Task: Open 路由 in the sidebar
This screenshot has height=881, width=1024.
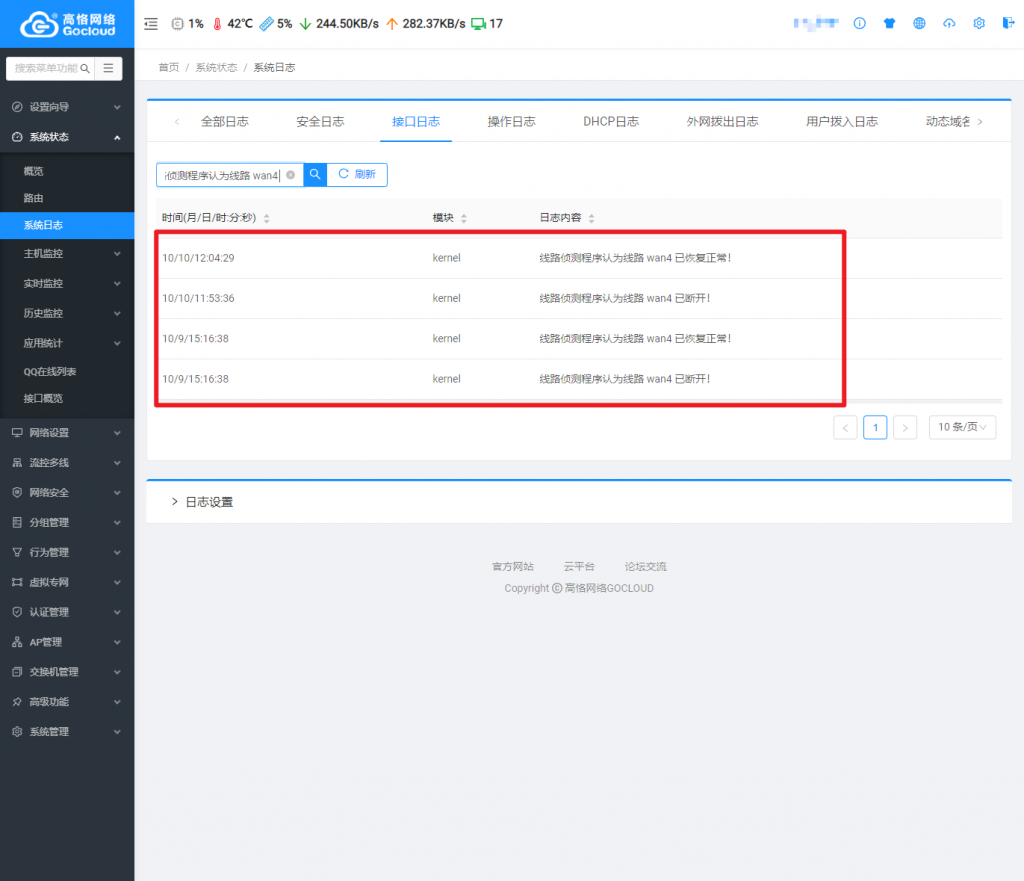Action: click(67, 199)
